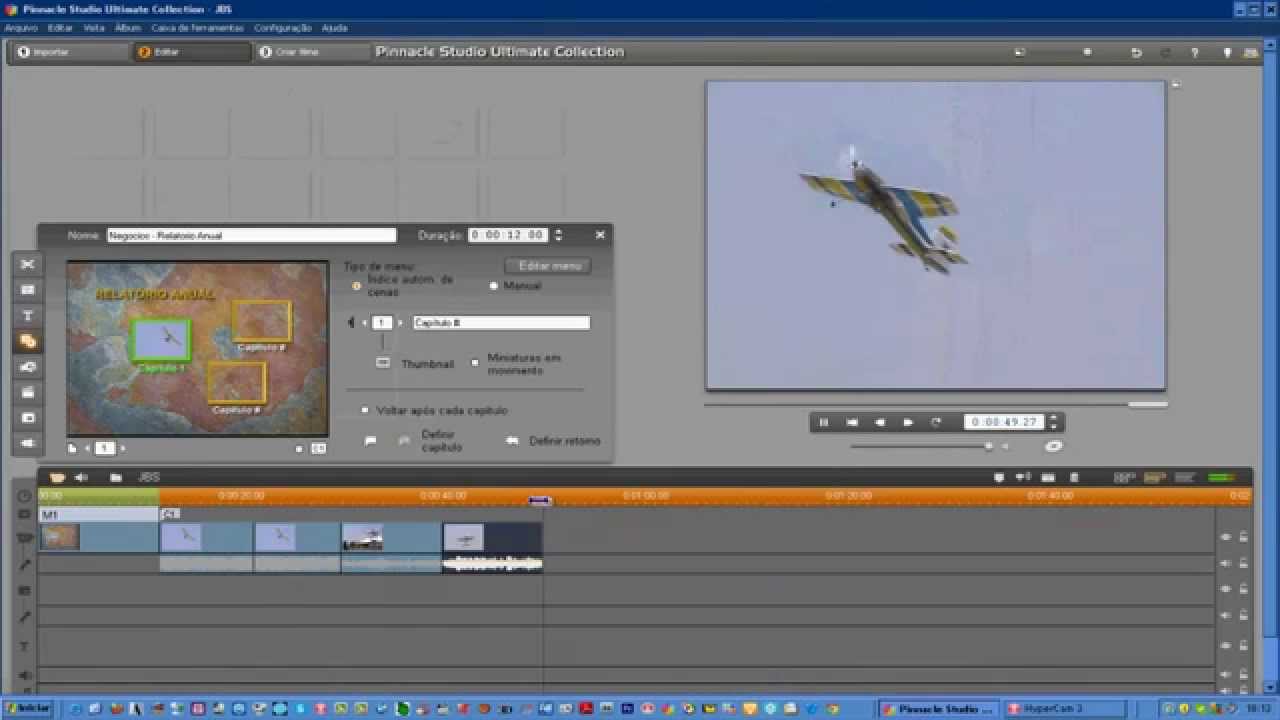Mute the original audio track speaker
Viewport: 1280px width, 720px height.
tap(1225, 563)
